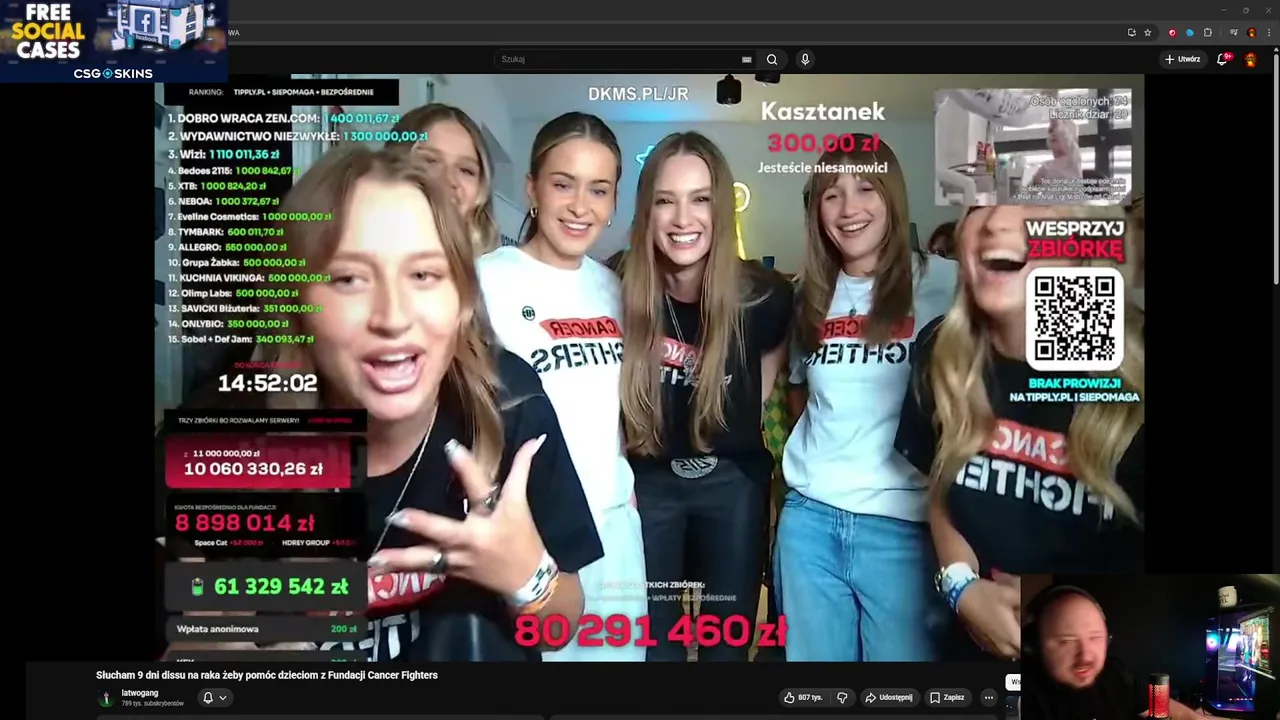The image size is (1280, 720).
Task: Click the WESPRZYJ ZBIÓRKĘ overlay label
Action: click(1075, 240)
